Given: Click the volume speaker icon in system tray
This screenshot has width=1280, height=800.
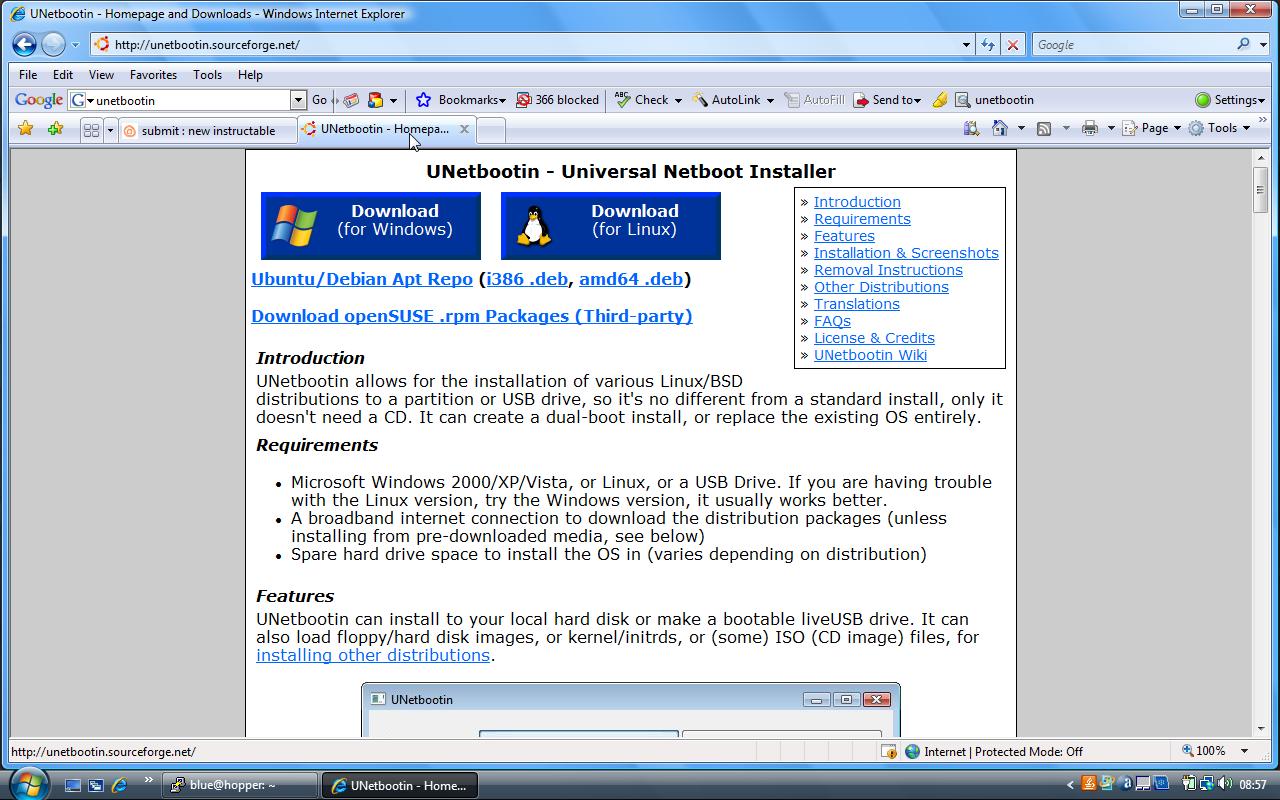Looking at the screenshot, I should coord(1225,785).
